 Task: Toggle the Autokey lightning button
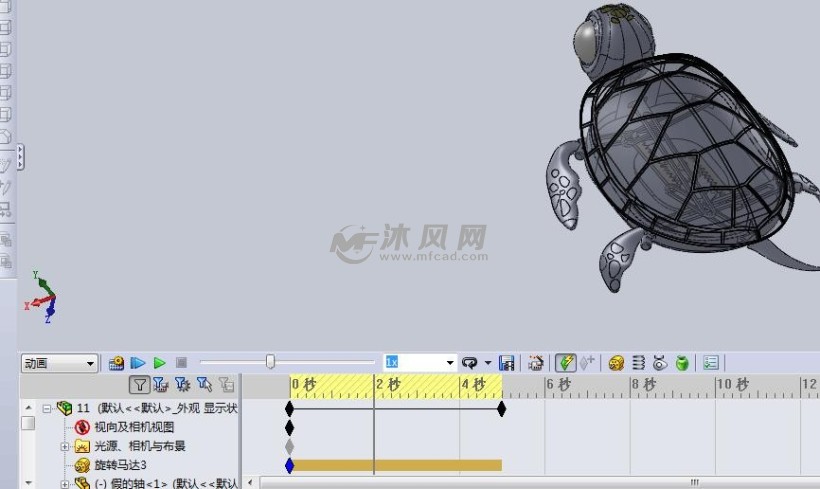[565, 363]
